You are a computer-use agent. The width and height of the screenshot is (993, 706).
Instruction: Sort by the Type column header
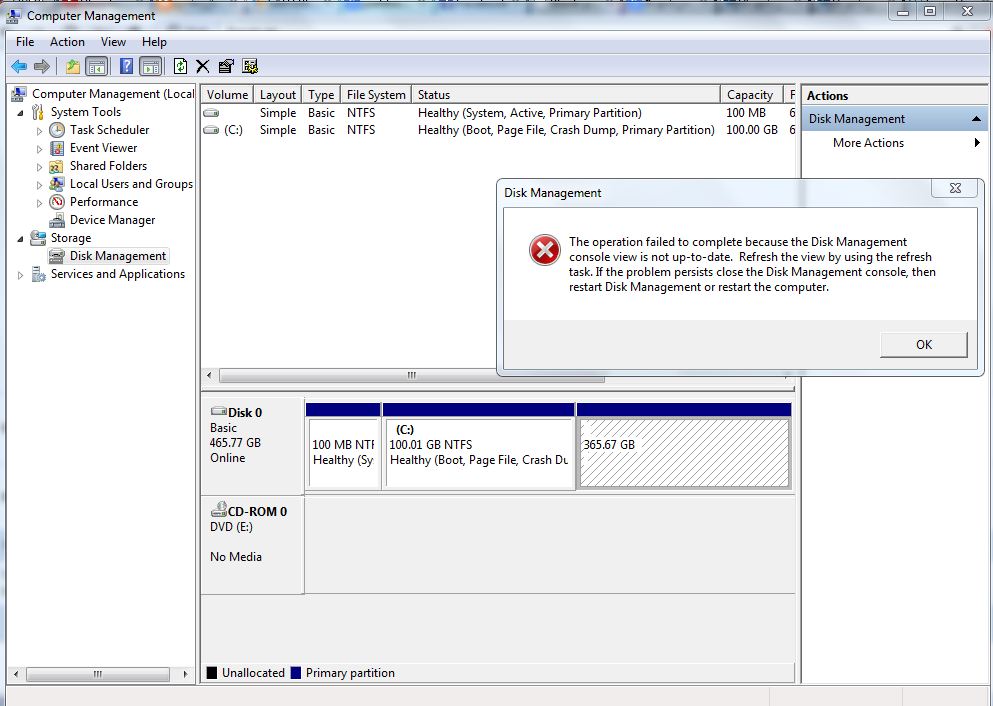(321, 94)
